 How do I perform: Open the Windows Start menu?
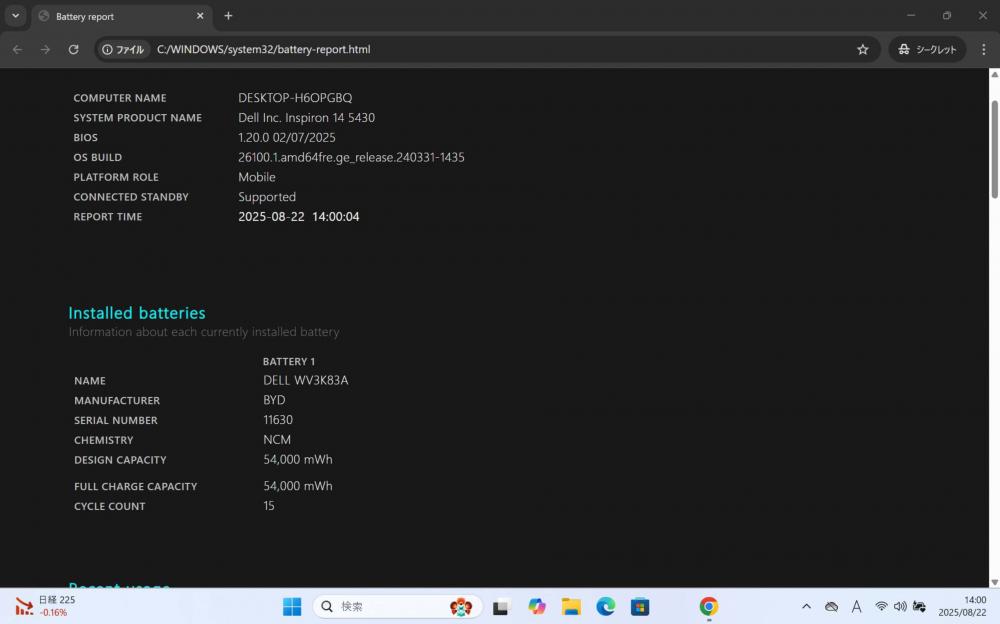[292, 606]
